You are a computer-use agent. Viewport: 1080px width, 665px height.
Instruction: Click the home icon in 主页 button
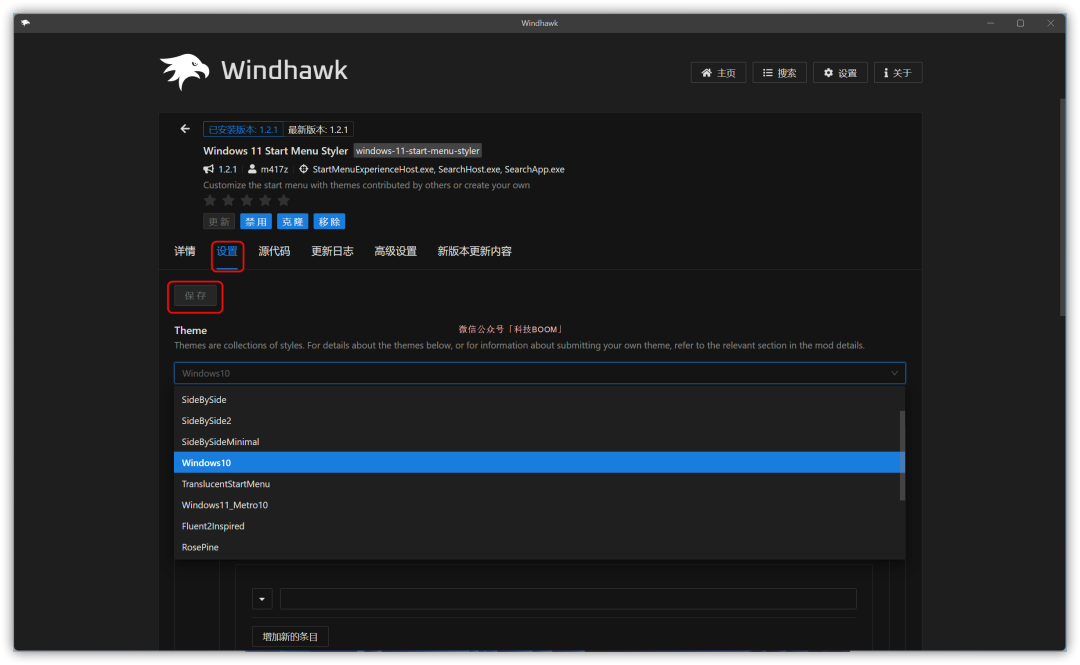[707, 73]
